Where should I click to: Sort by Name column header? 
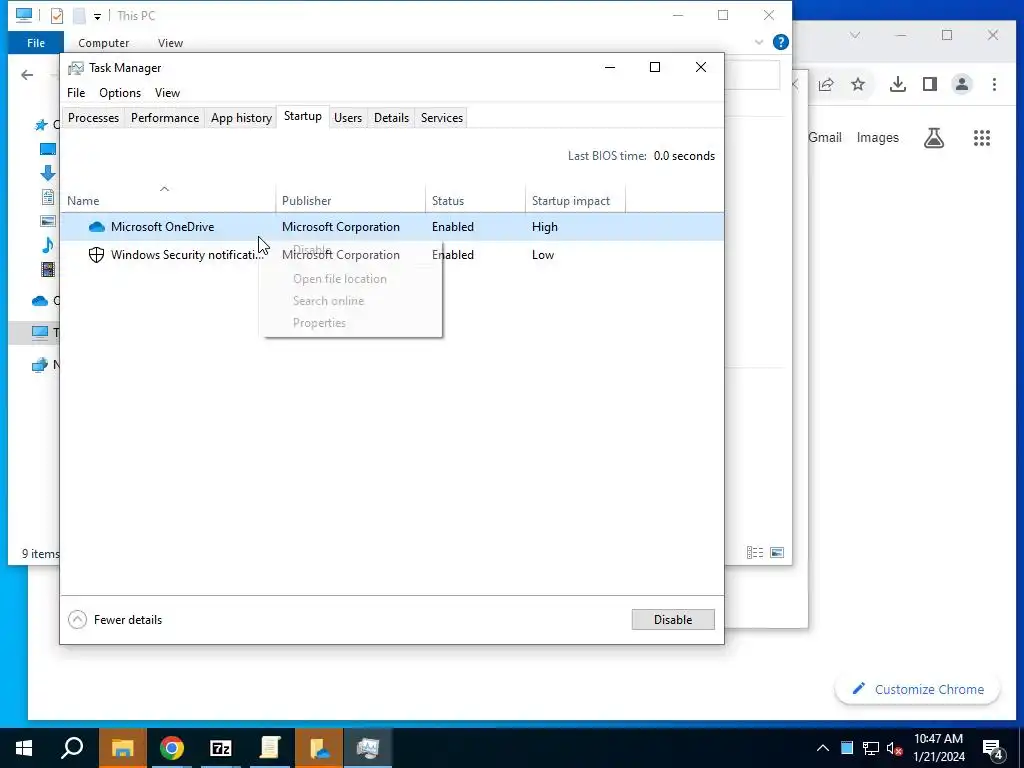tap(168, 200)
